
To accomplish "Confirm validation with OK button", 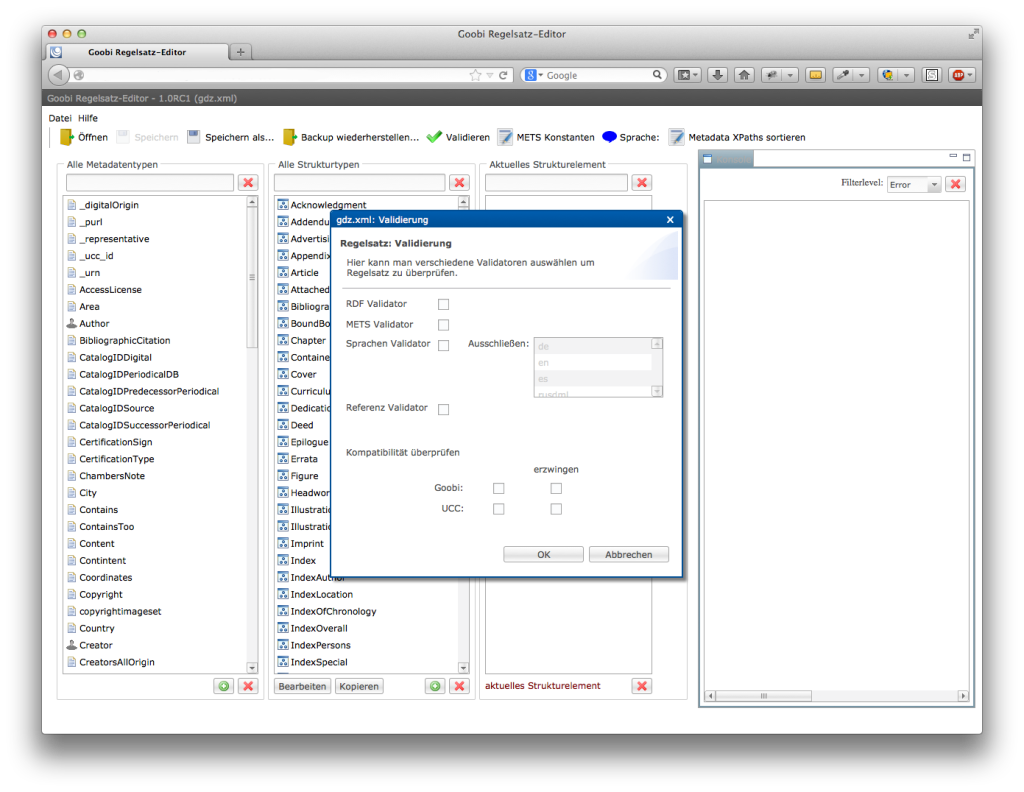I will [543, 554].
